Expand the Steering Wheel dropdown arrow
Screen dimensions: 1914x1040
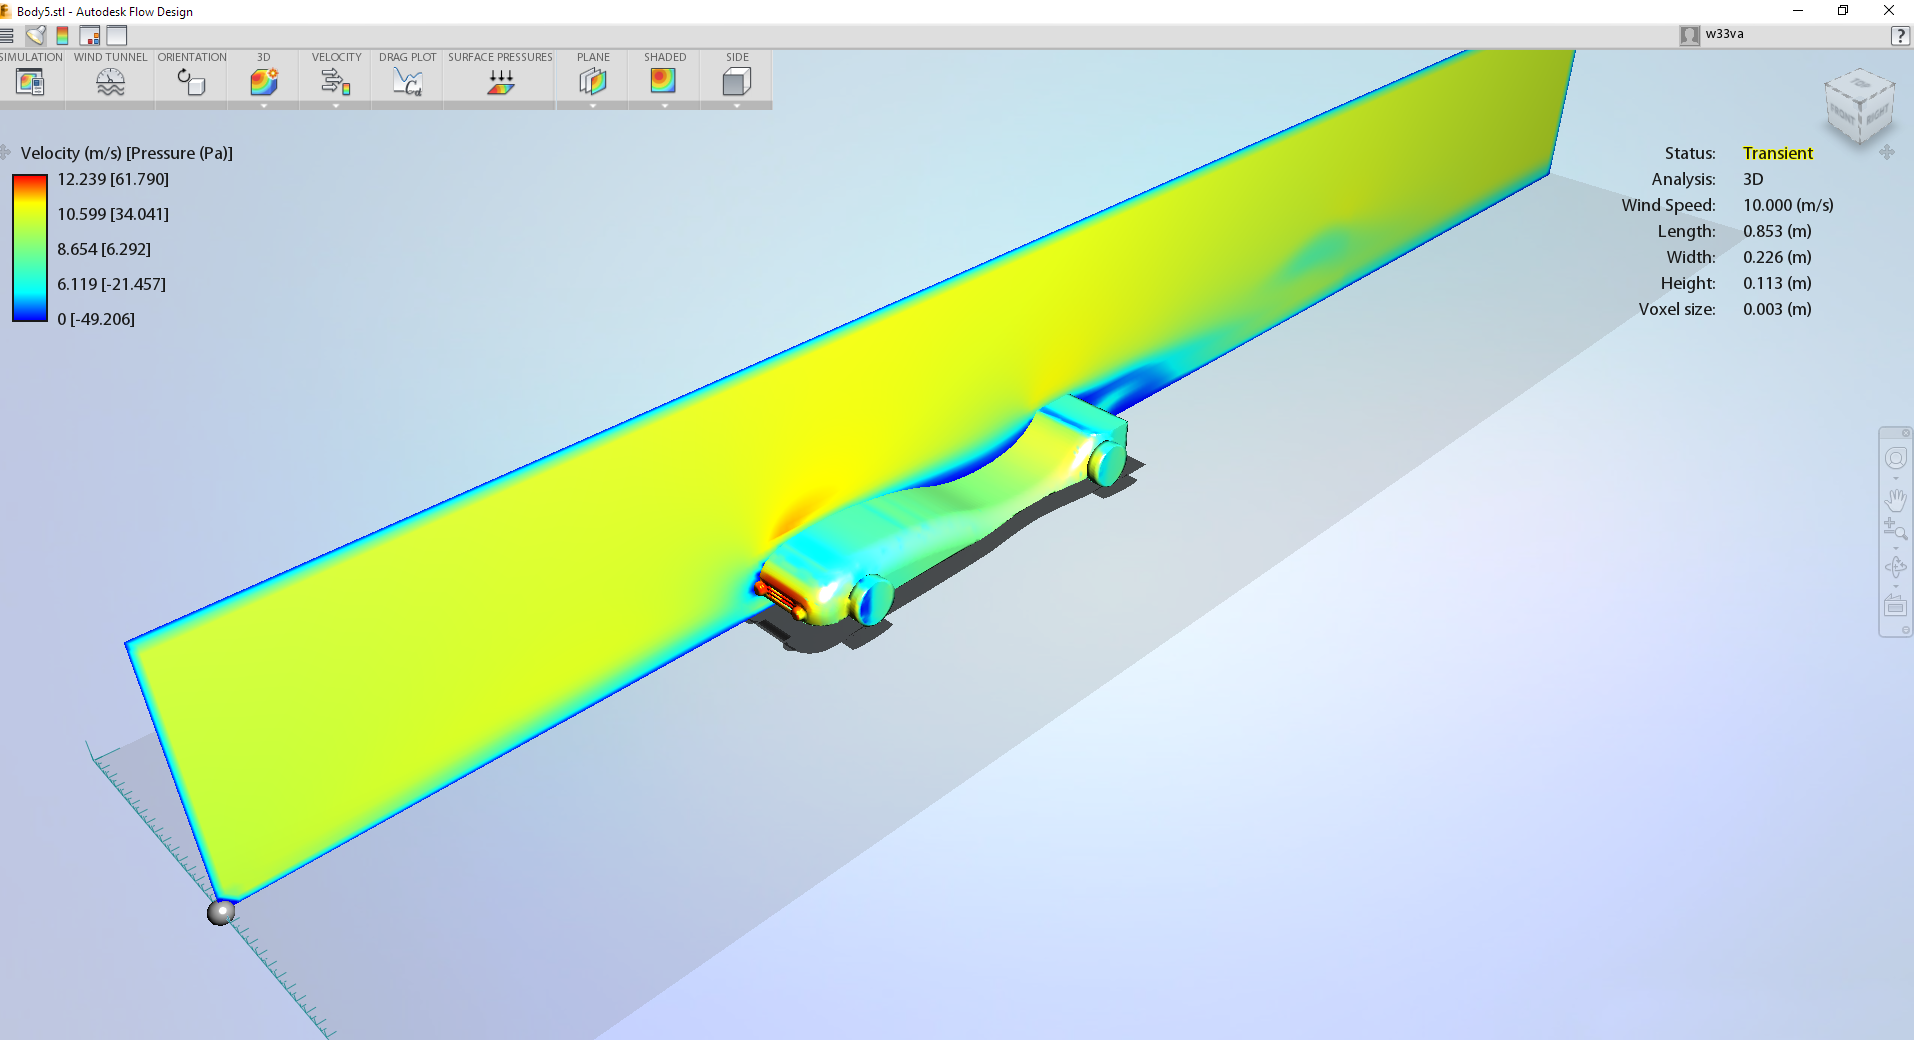1895,478
